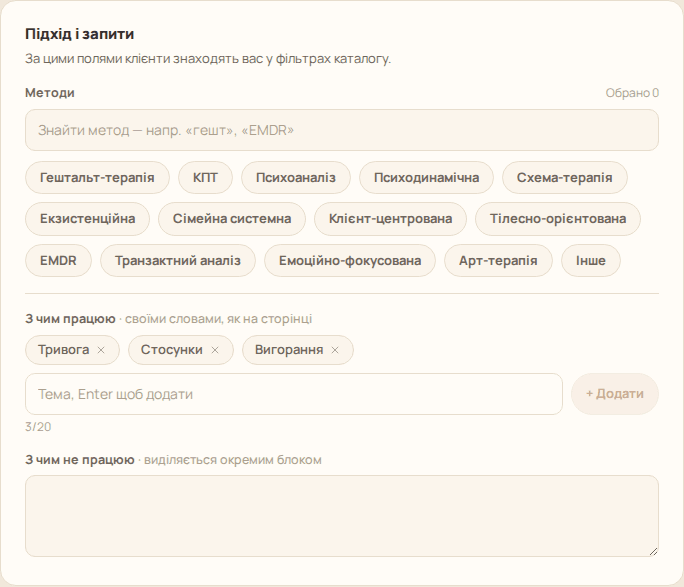Enable the Клієнт-центрована method chip
684x587 pixels.
390,218
